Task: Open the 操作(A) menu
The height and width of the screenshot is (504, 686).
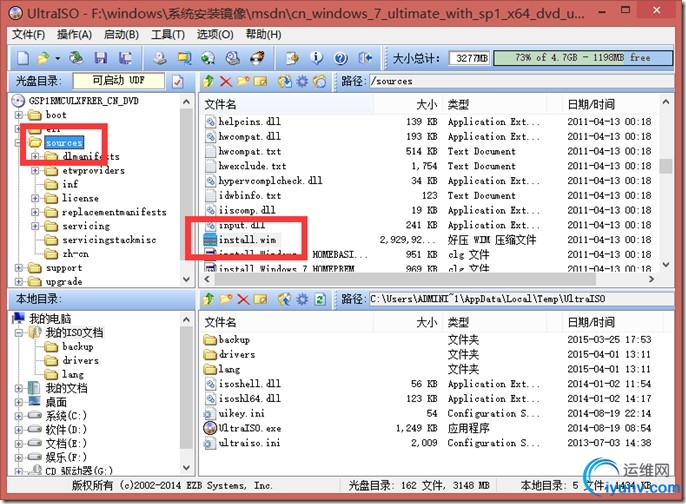Action: click(x=74, y=35)
